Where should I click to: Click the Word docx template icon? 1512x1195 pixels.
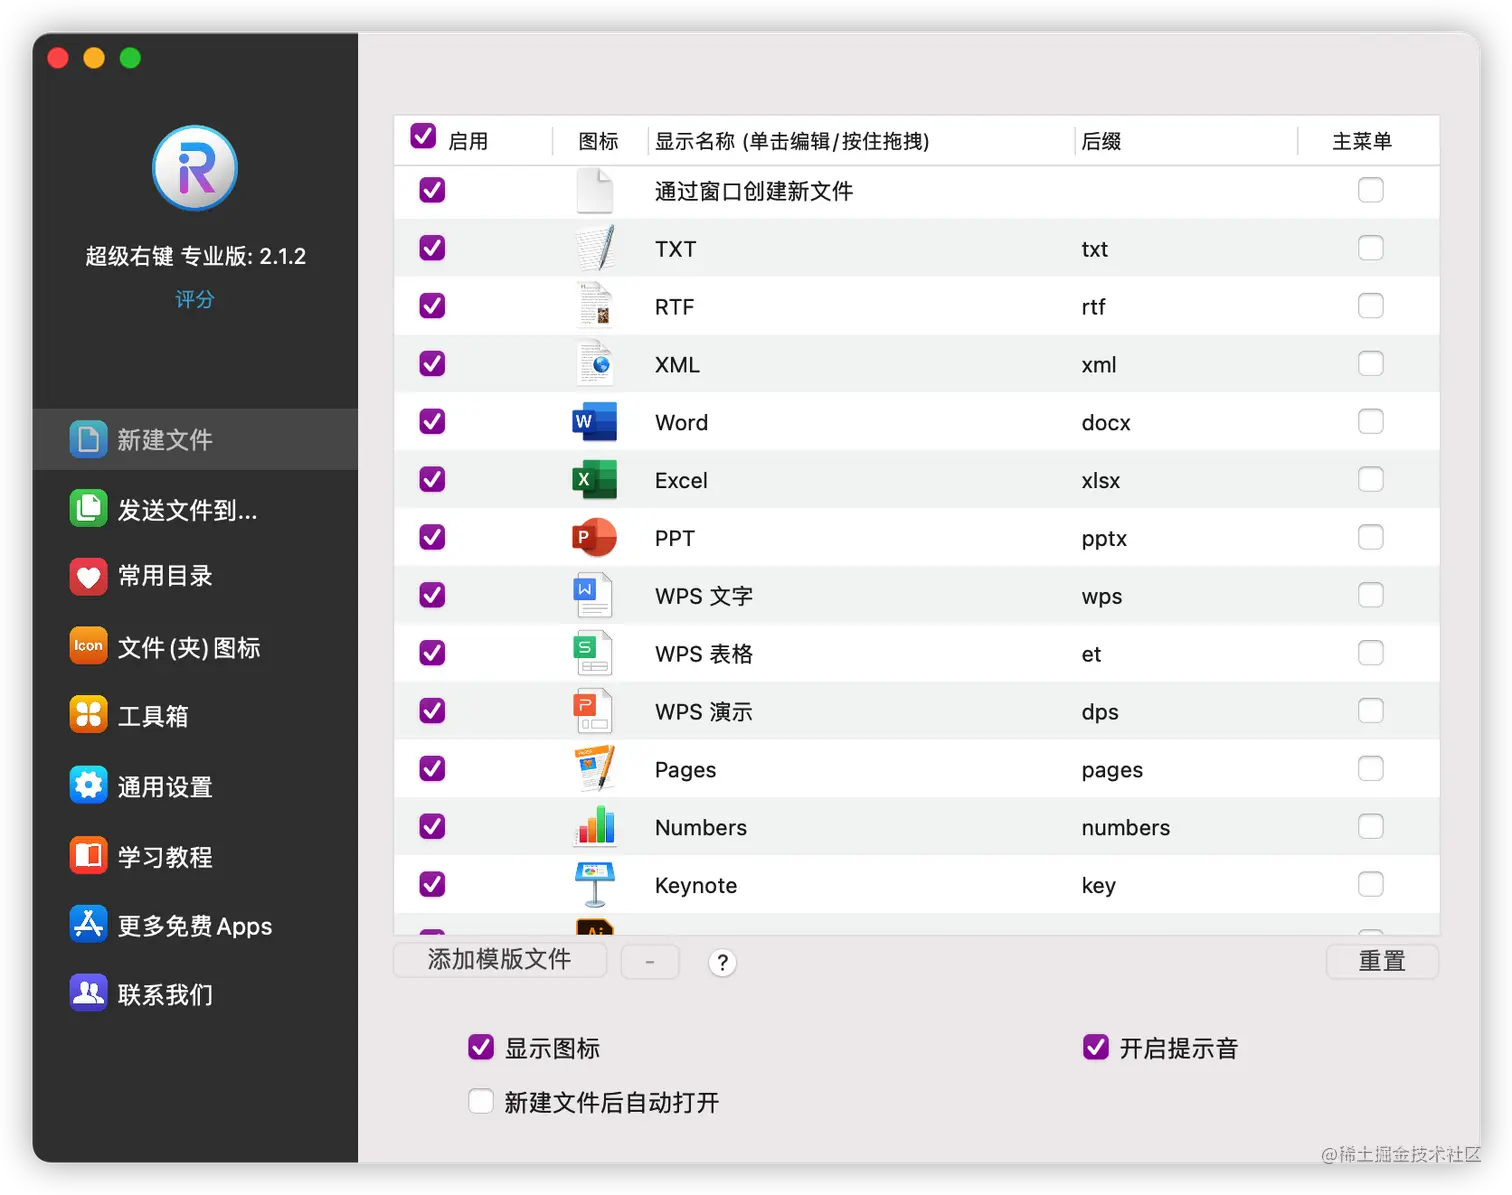click(593, 421)
